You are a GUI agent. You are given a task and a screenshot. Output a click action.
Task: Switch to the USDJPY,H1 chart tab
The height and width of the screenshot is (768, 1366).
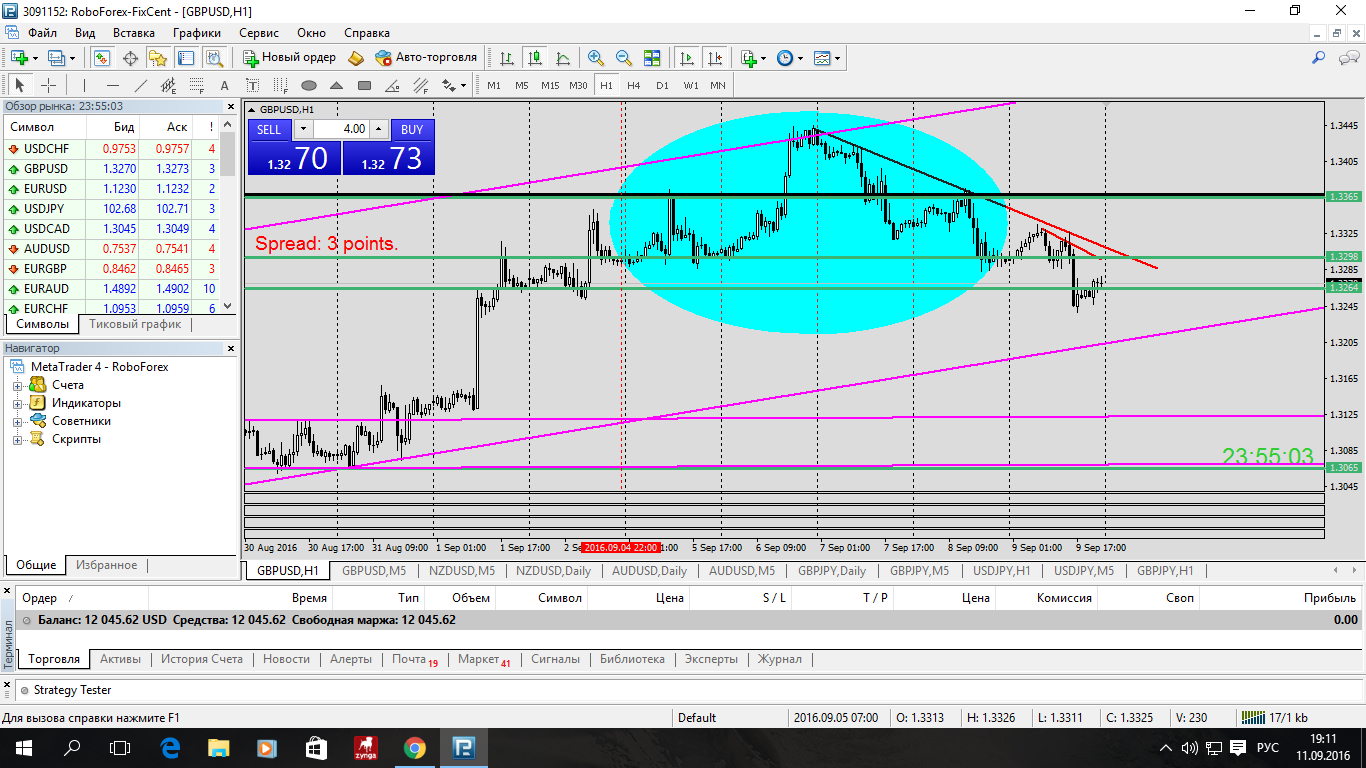coord(1001,571)
